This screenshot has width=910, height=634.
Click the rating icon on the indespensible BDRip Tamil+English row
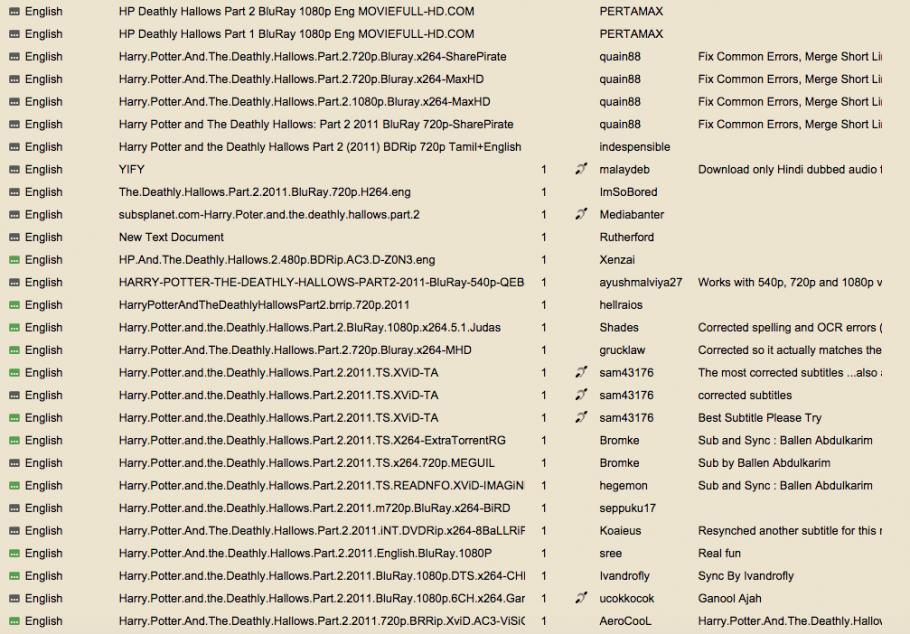(15, 147)
